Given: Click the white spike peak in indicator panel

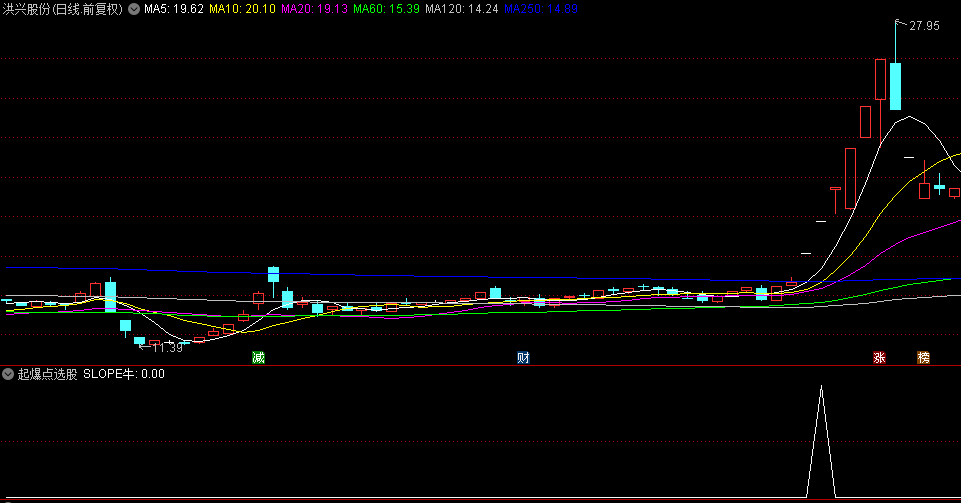Looking at the screenshot, I should tap(821, 387).
